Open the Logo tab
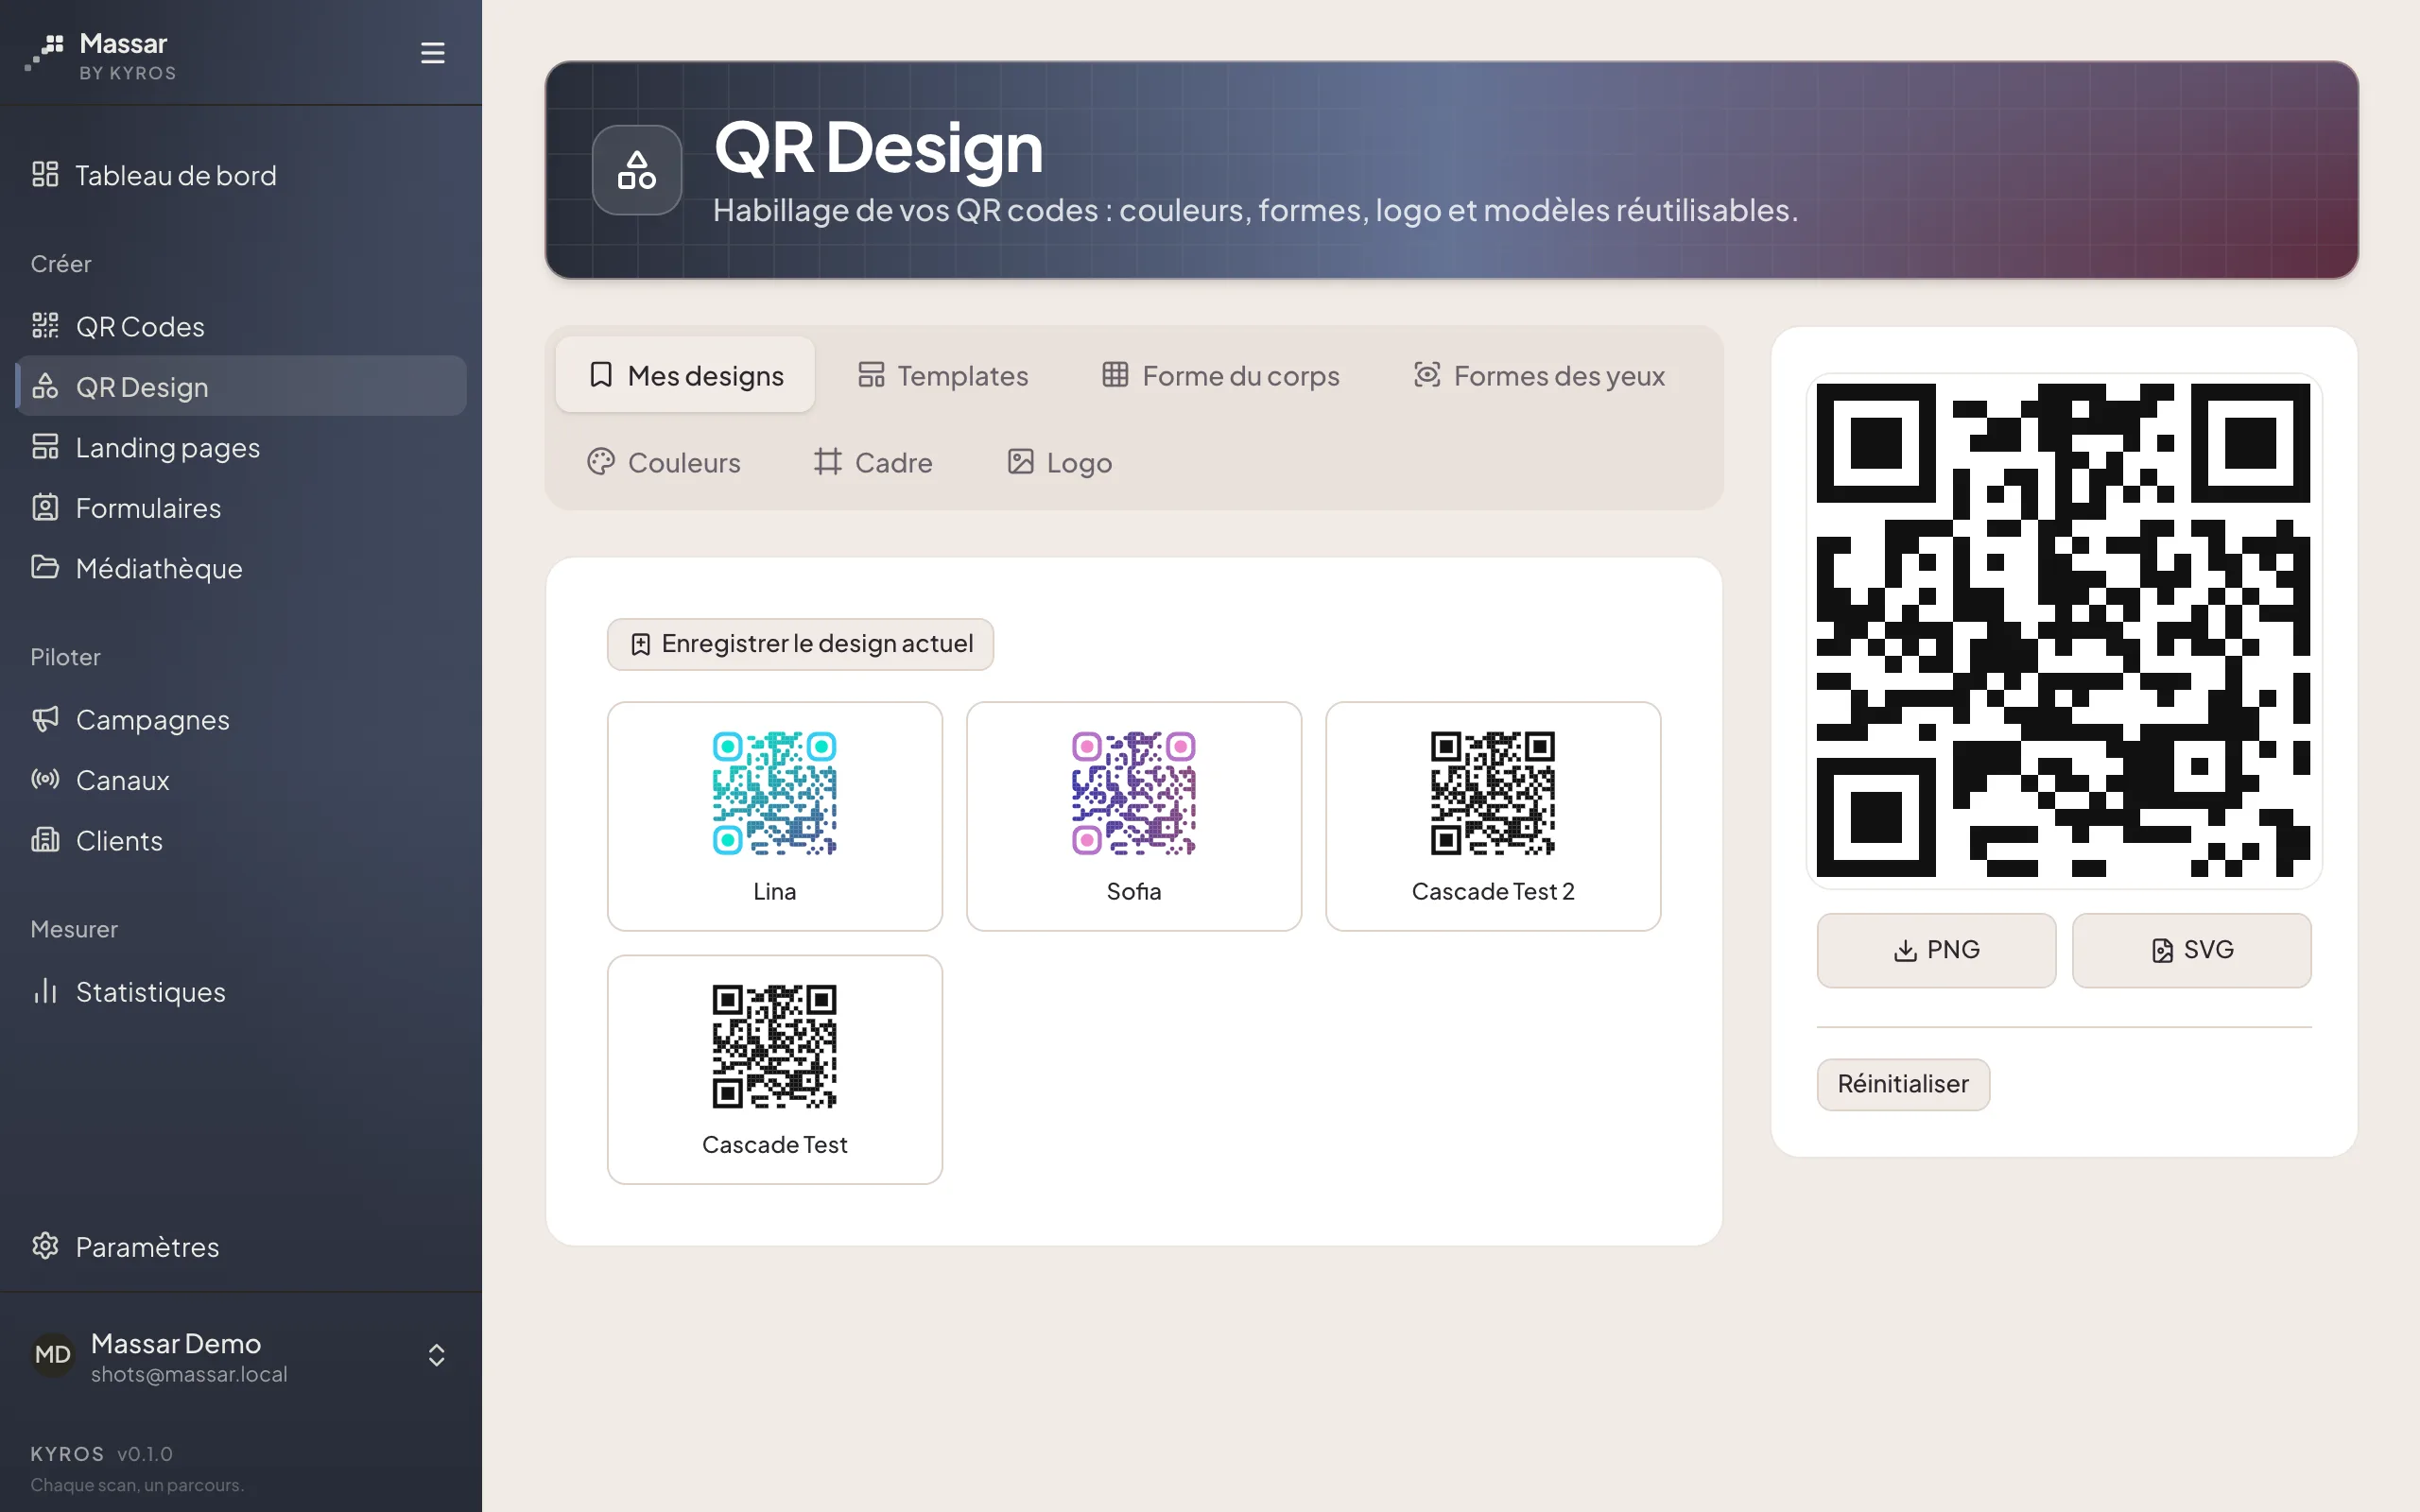Viewport: 2420px width, 1512px height. pos(1060,462)
